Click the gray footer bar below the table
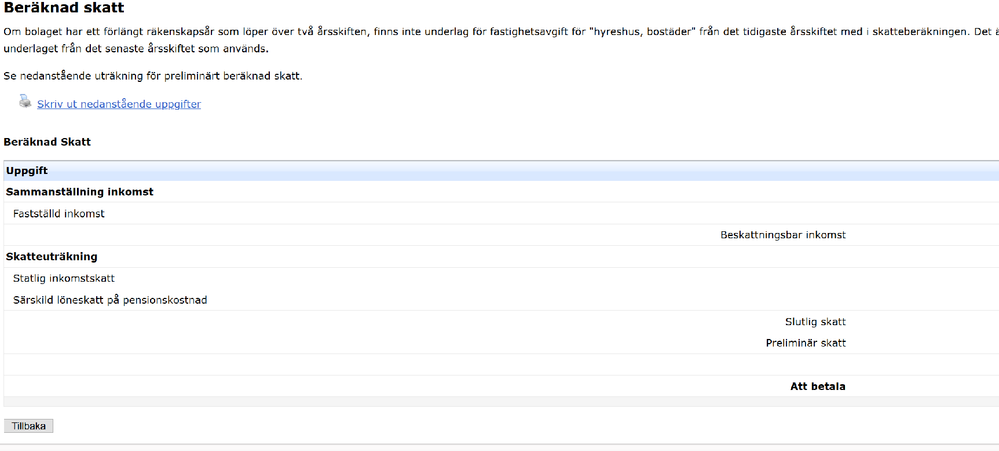Screen dimensions: 999x451 (x=500, y=401)
